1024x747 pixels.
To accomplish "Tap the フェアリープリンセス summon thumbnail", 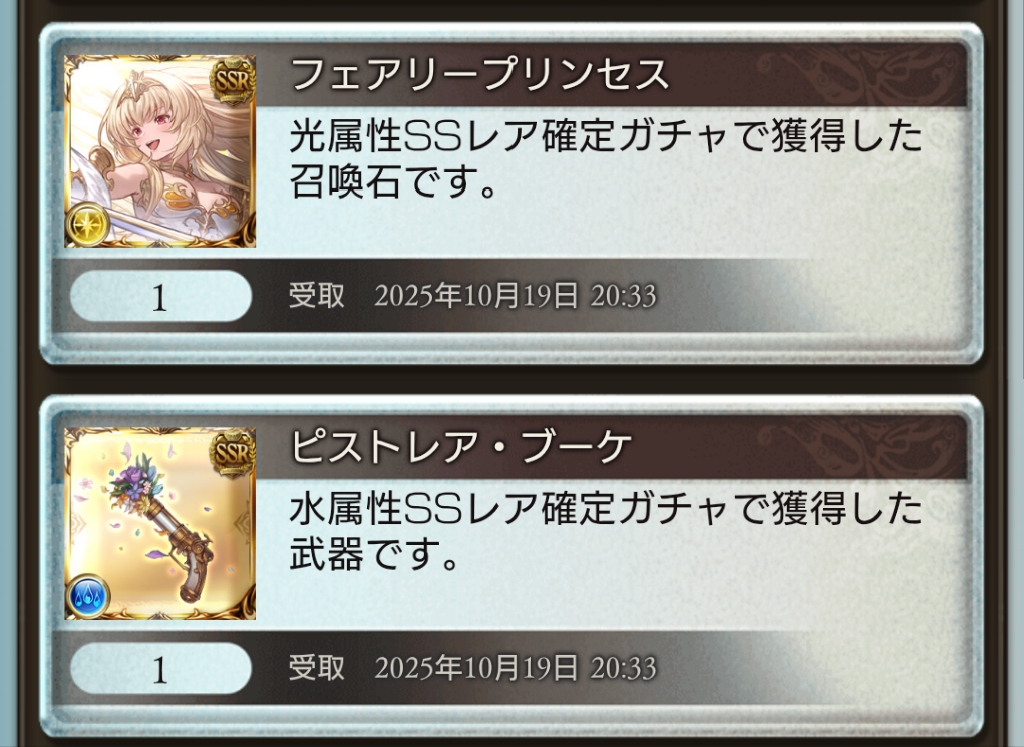I will (160, 151).
